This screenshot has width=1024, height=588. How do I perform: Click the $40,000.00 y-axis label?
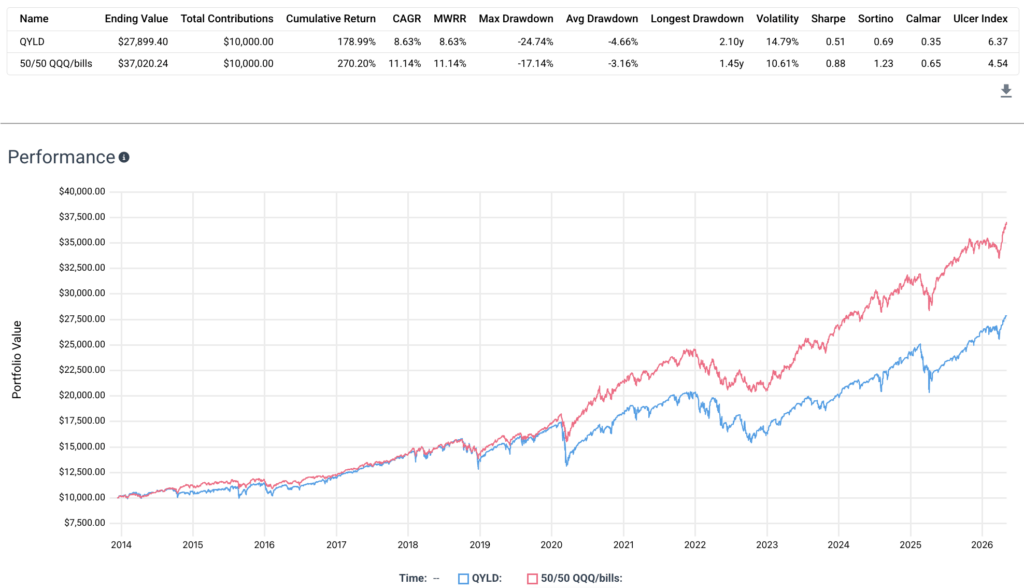coord(82,191)
